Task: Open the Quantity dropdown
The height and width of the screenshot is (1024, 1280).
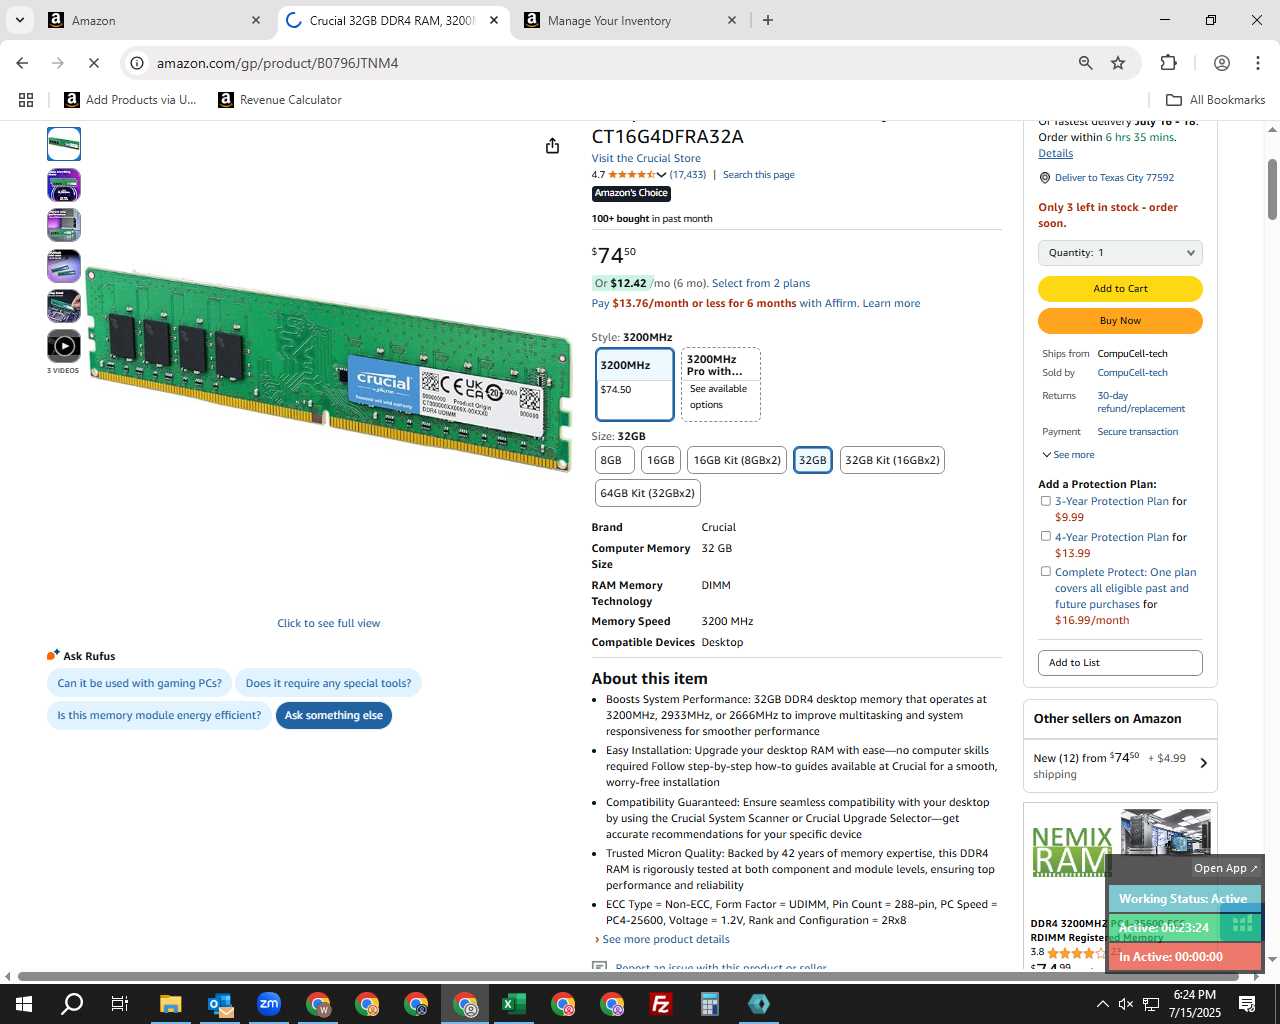Action: click(x=1120, y=253)
